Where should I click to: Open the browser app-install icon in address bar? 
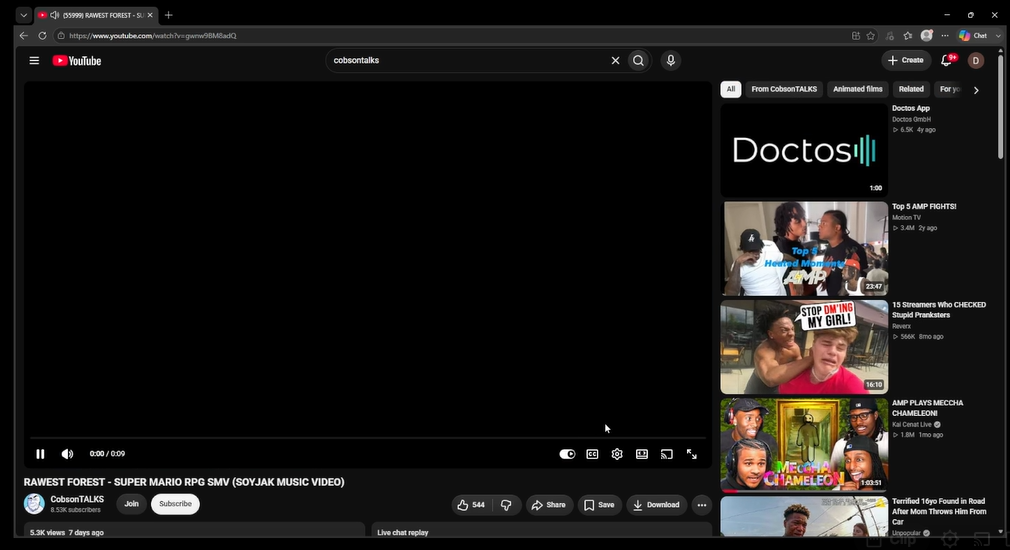[856, 36]
